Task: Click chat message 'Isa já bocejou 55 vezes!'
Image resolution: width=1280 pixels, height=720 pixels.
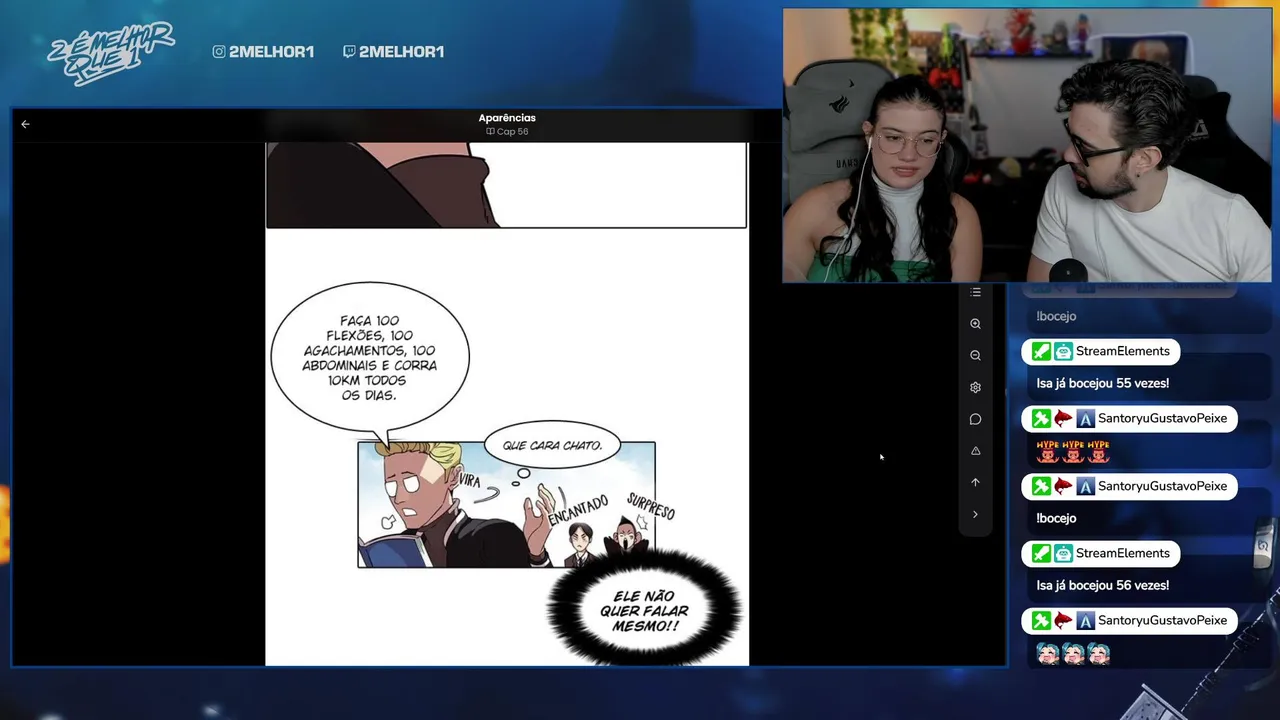Action: 1102,383
